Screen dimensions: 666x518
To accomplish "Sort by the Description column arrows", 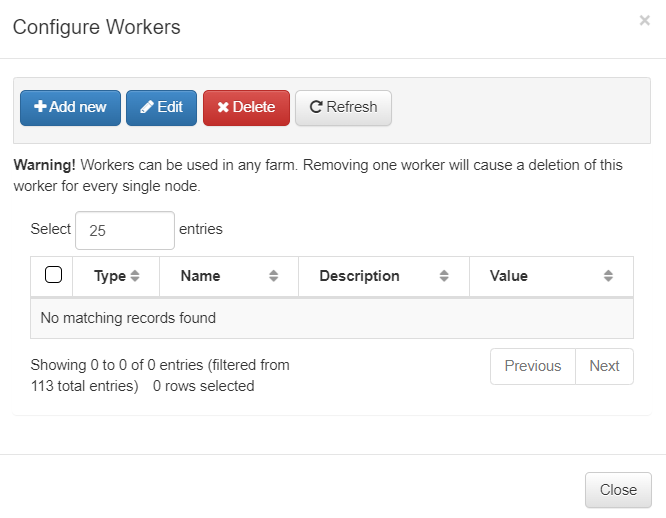I will pos(444,276).
